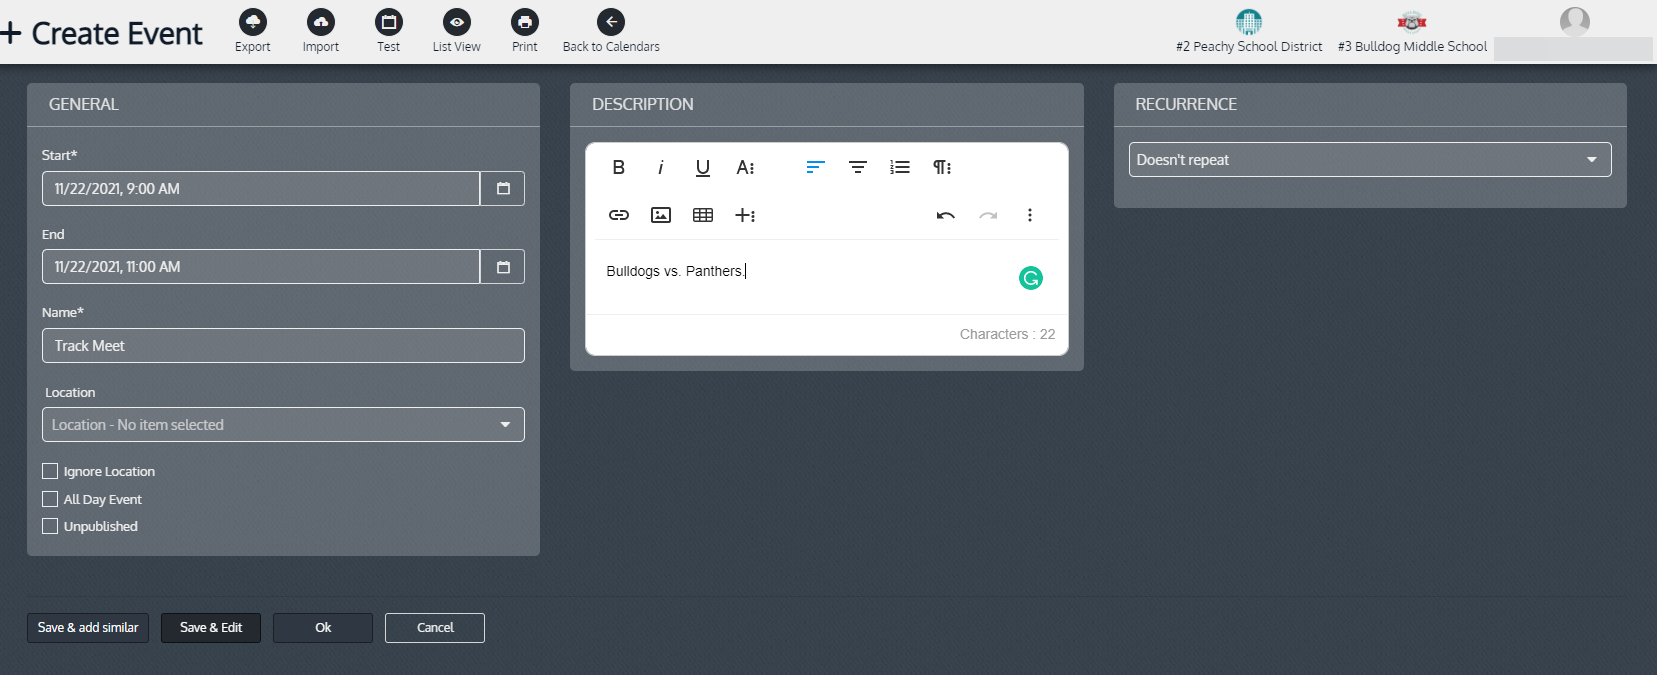Select #3 Bulldog Middle School

coord(1412,31)
